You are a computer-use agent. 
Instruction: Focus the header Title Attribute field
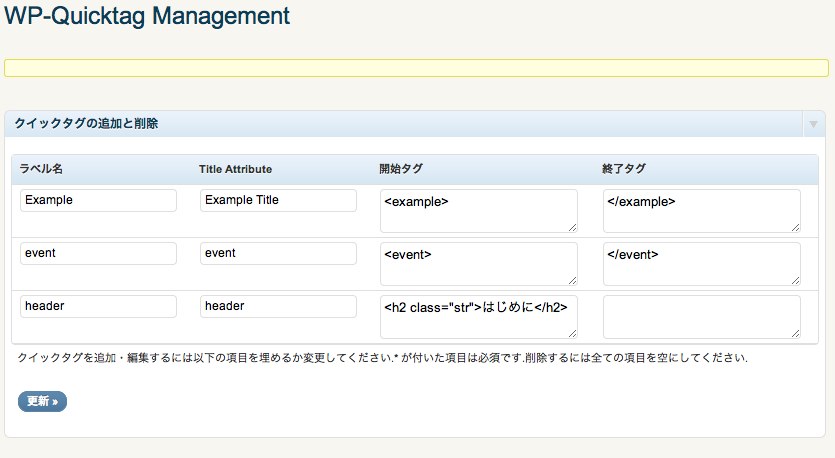click(278, 307)
